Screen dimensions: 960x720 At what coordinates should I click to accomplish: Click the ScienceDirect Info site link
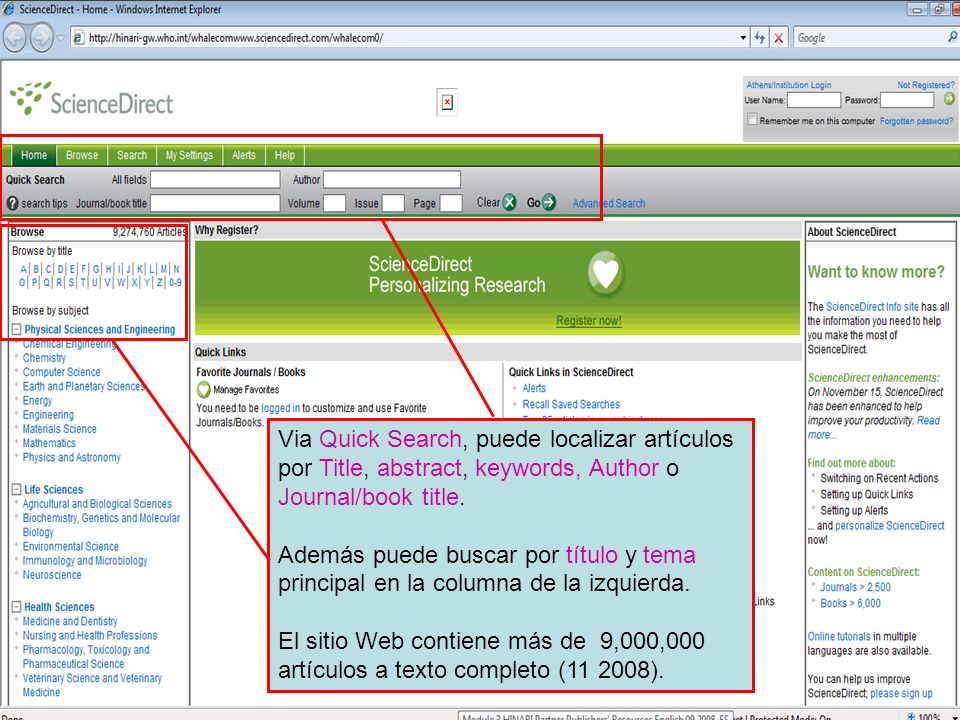872,307
